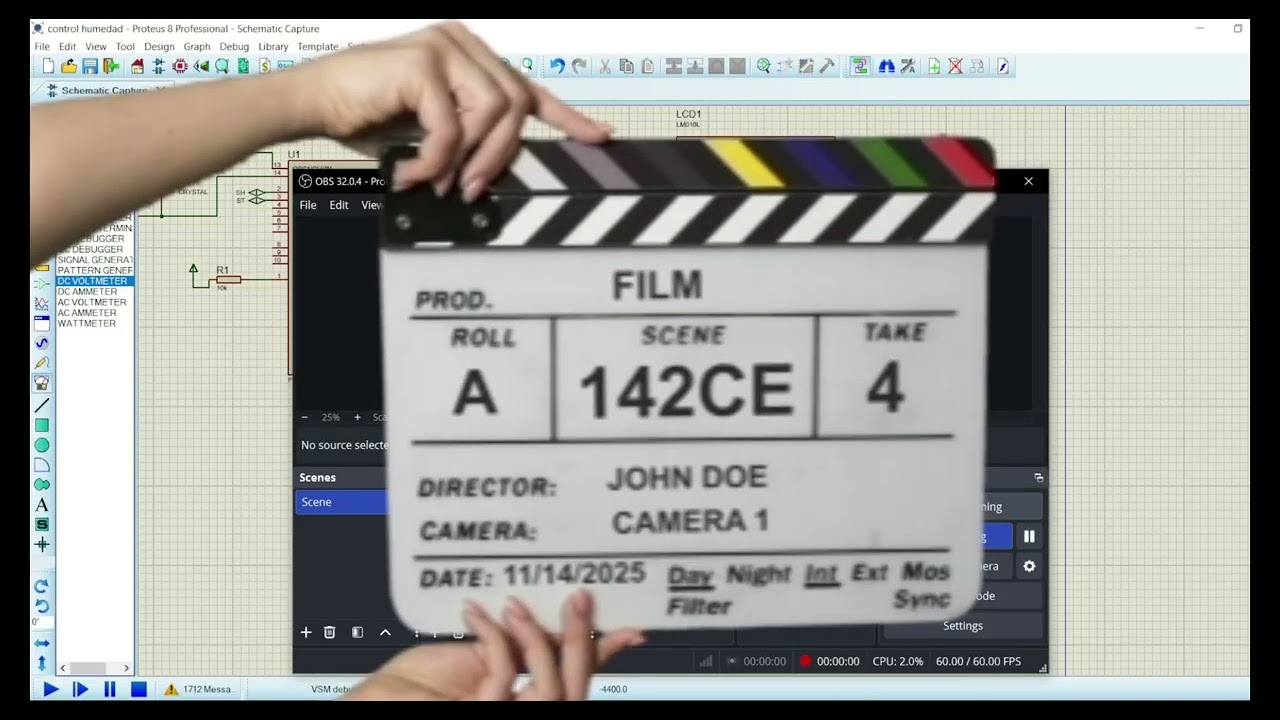Choose the virtual instruments mode icon
The width and height of the screenshot is (1280, 720).
(42, 383)
